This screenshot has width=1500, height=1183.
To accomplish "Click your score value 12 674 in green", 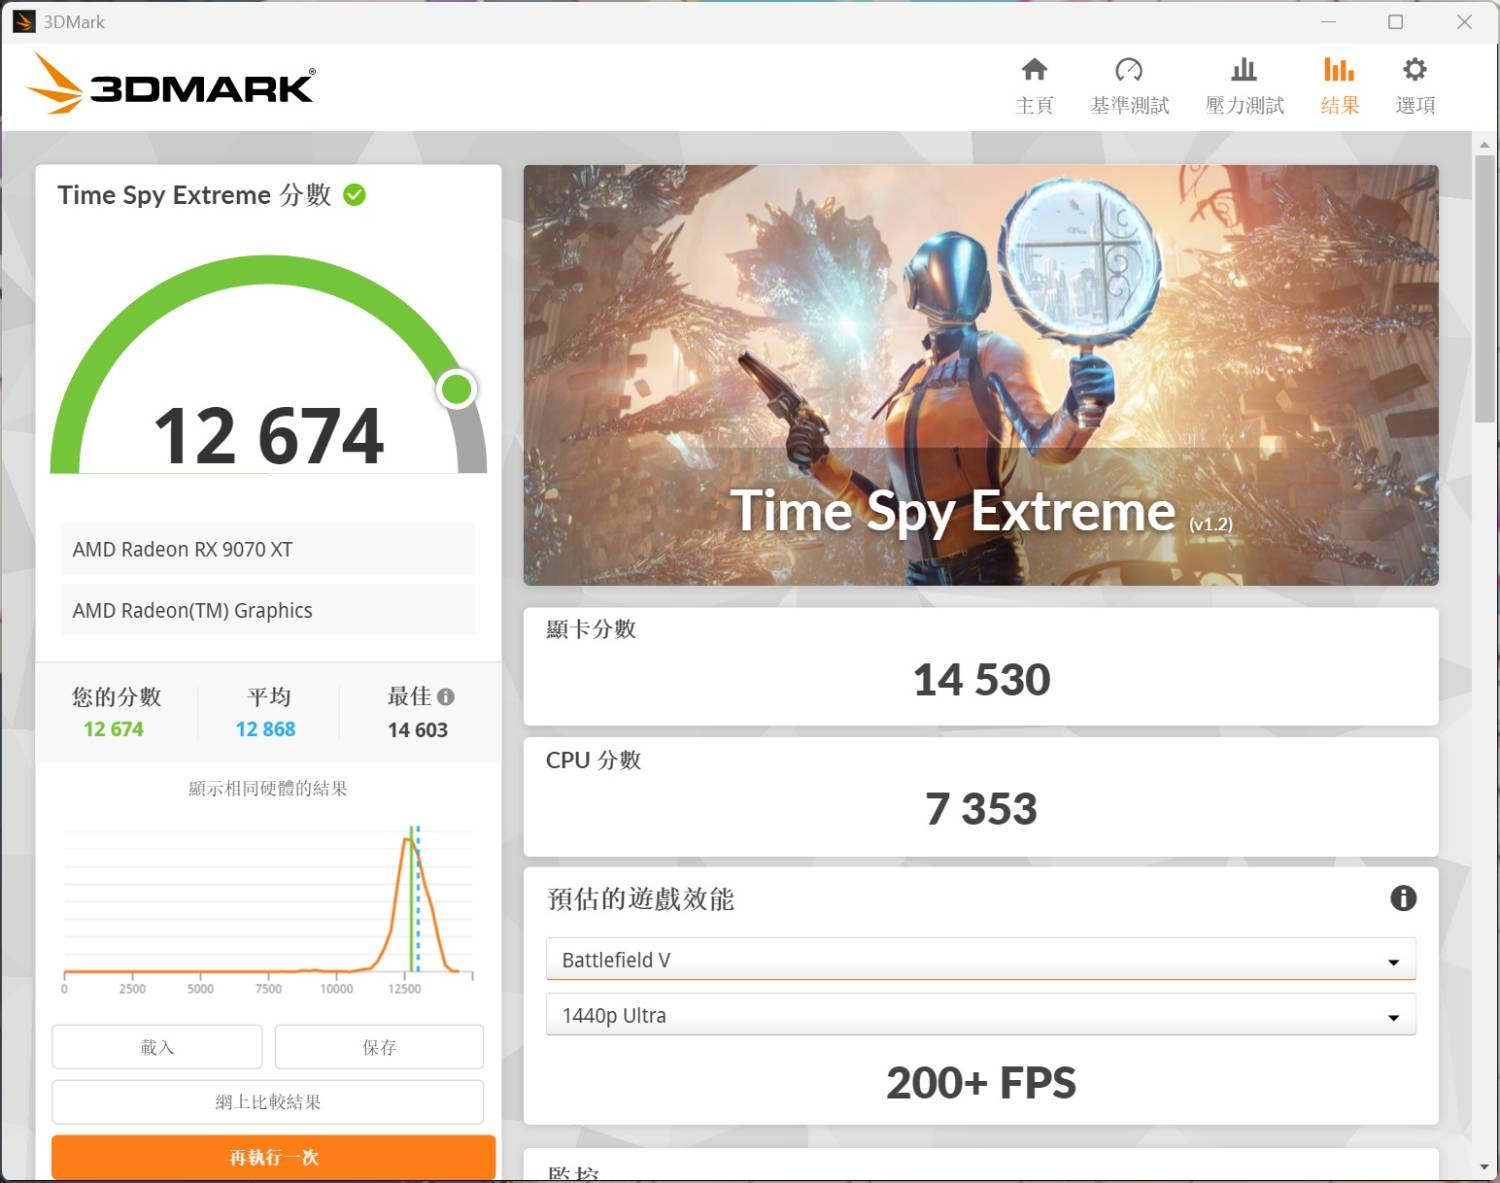I will tap(113, 729).
